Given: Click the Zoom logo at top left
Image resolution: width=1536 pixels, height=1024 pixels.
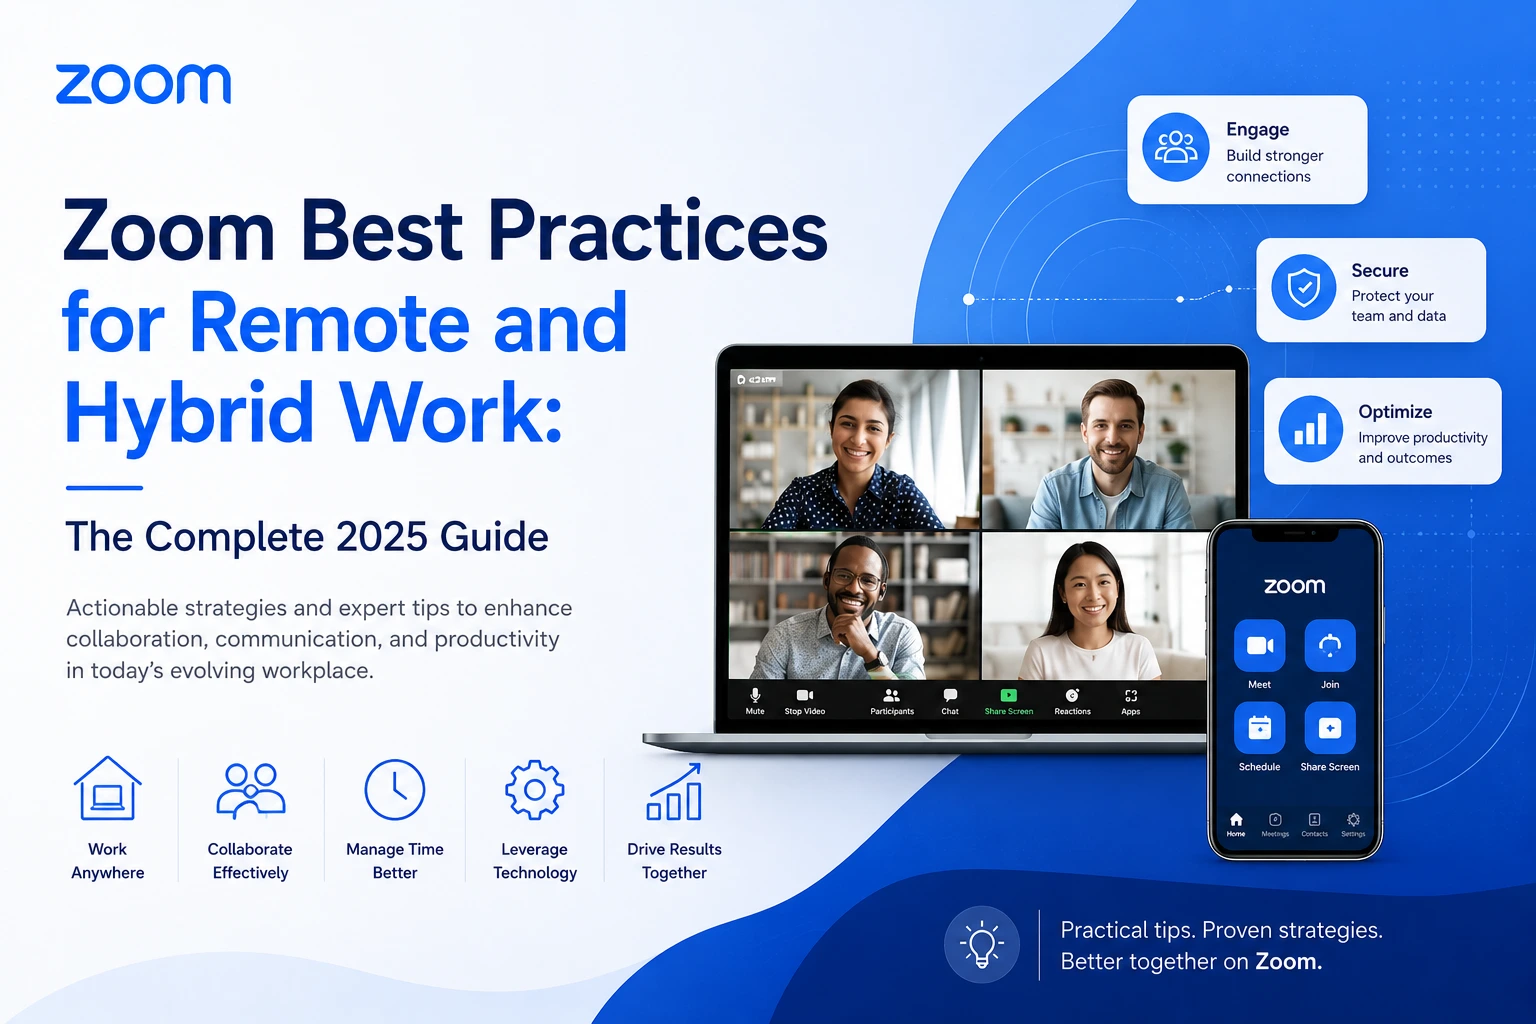Looking at the screenshot, I should (x=143, y=85).
